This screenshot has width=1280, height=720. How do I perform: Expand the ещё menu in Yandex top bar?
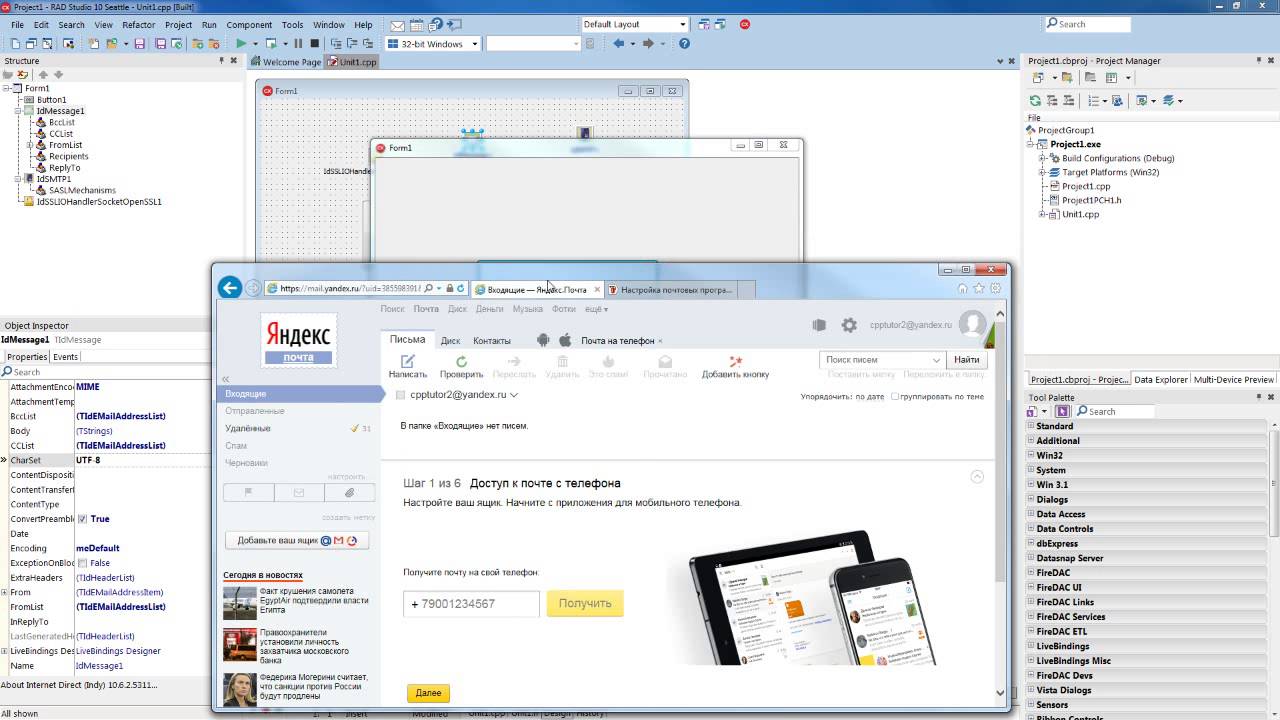(x=596, y=309)
